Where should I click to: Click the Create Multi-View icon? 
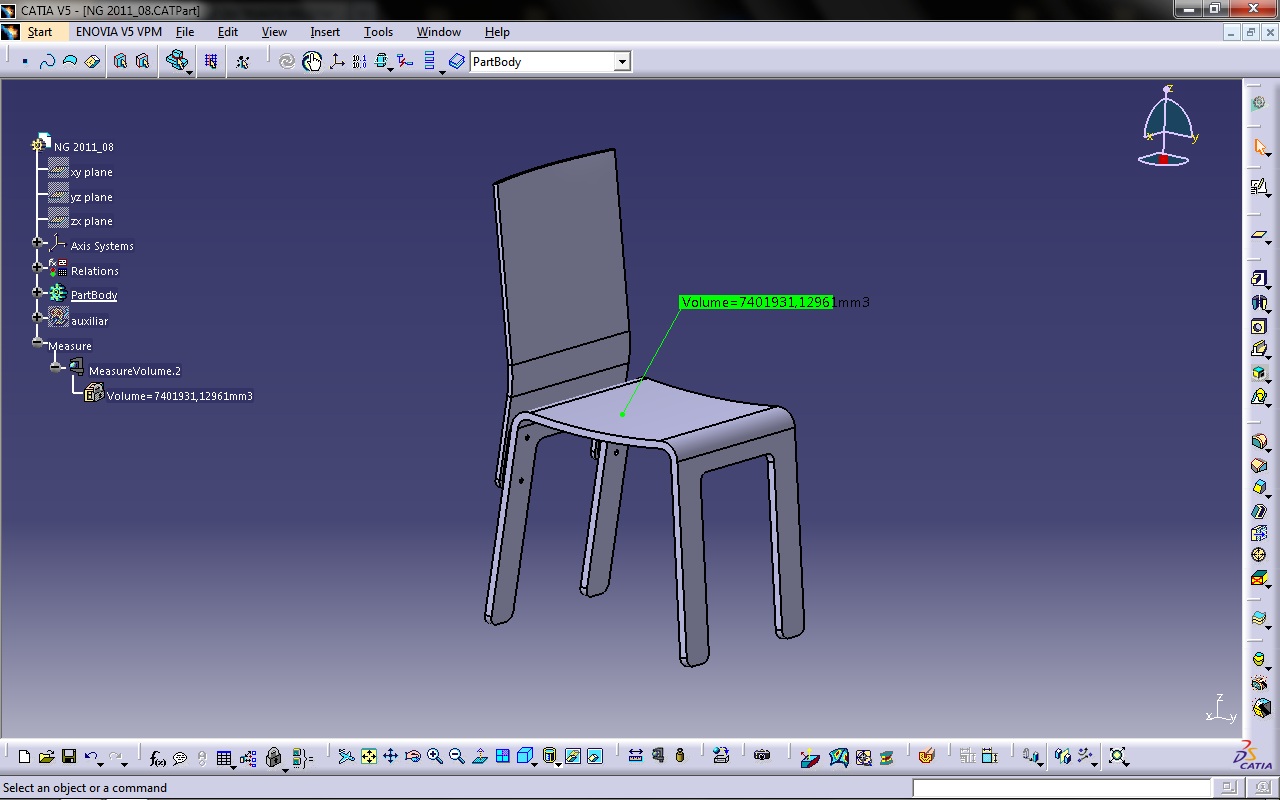tap(503, 757)
